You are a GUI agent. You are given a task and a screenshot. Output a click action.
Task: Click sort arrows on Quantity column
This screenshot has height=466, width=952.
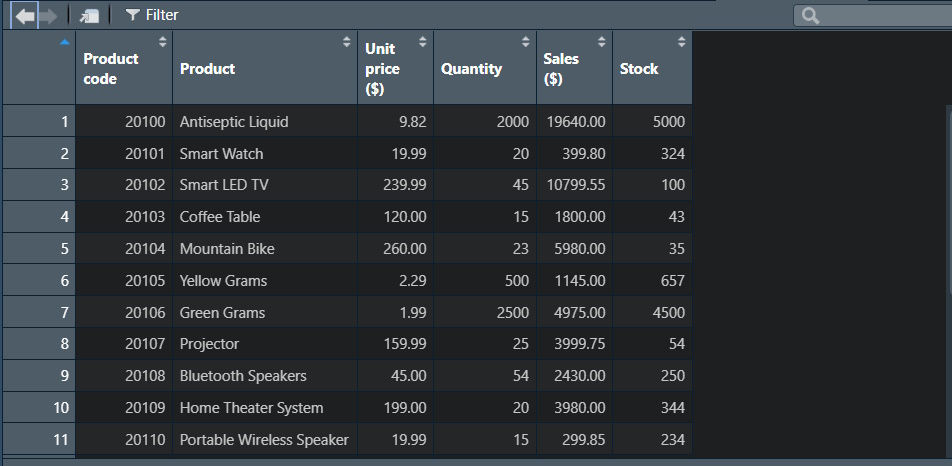(x=525, y=42)
